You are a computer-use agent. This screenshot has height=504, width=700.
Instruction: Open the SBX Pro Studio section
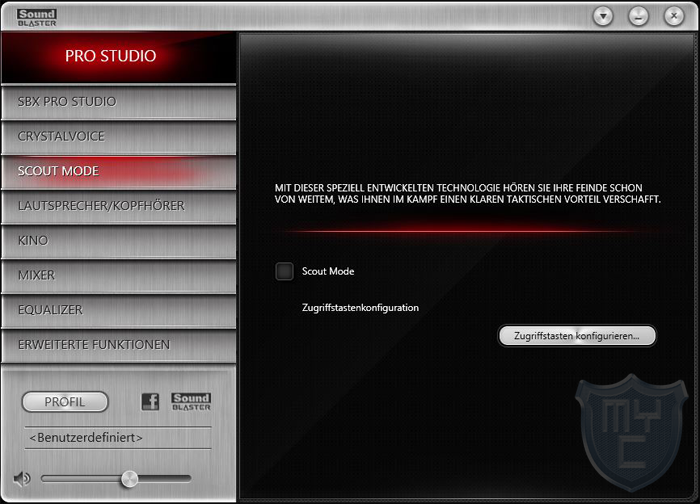coord(118,102)
